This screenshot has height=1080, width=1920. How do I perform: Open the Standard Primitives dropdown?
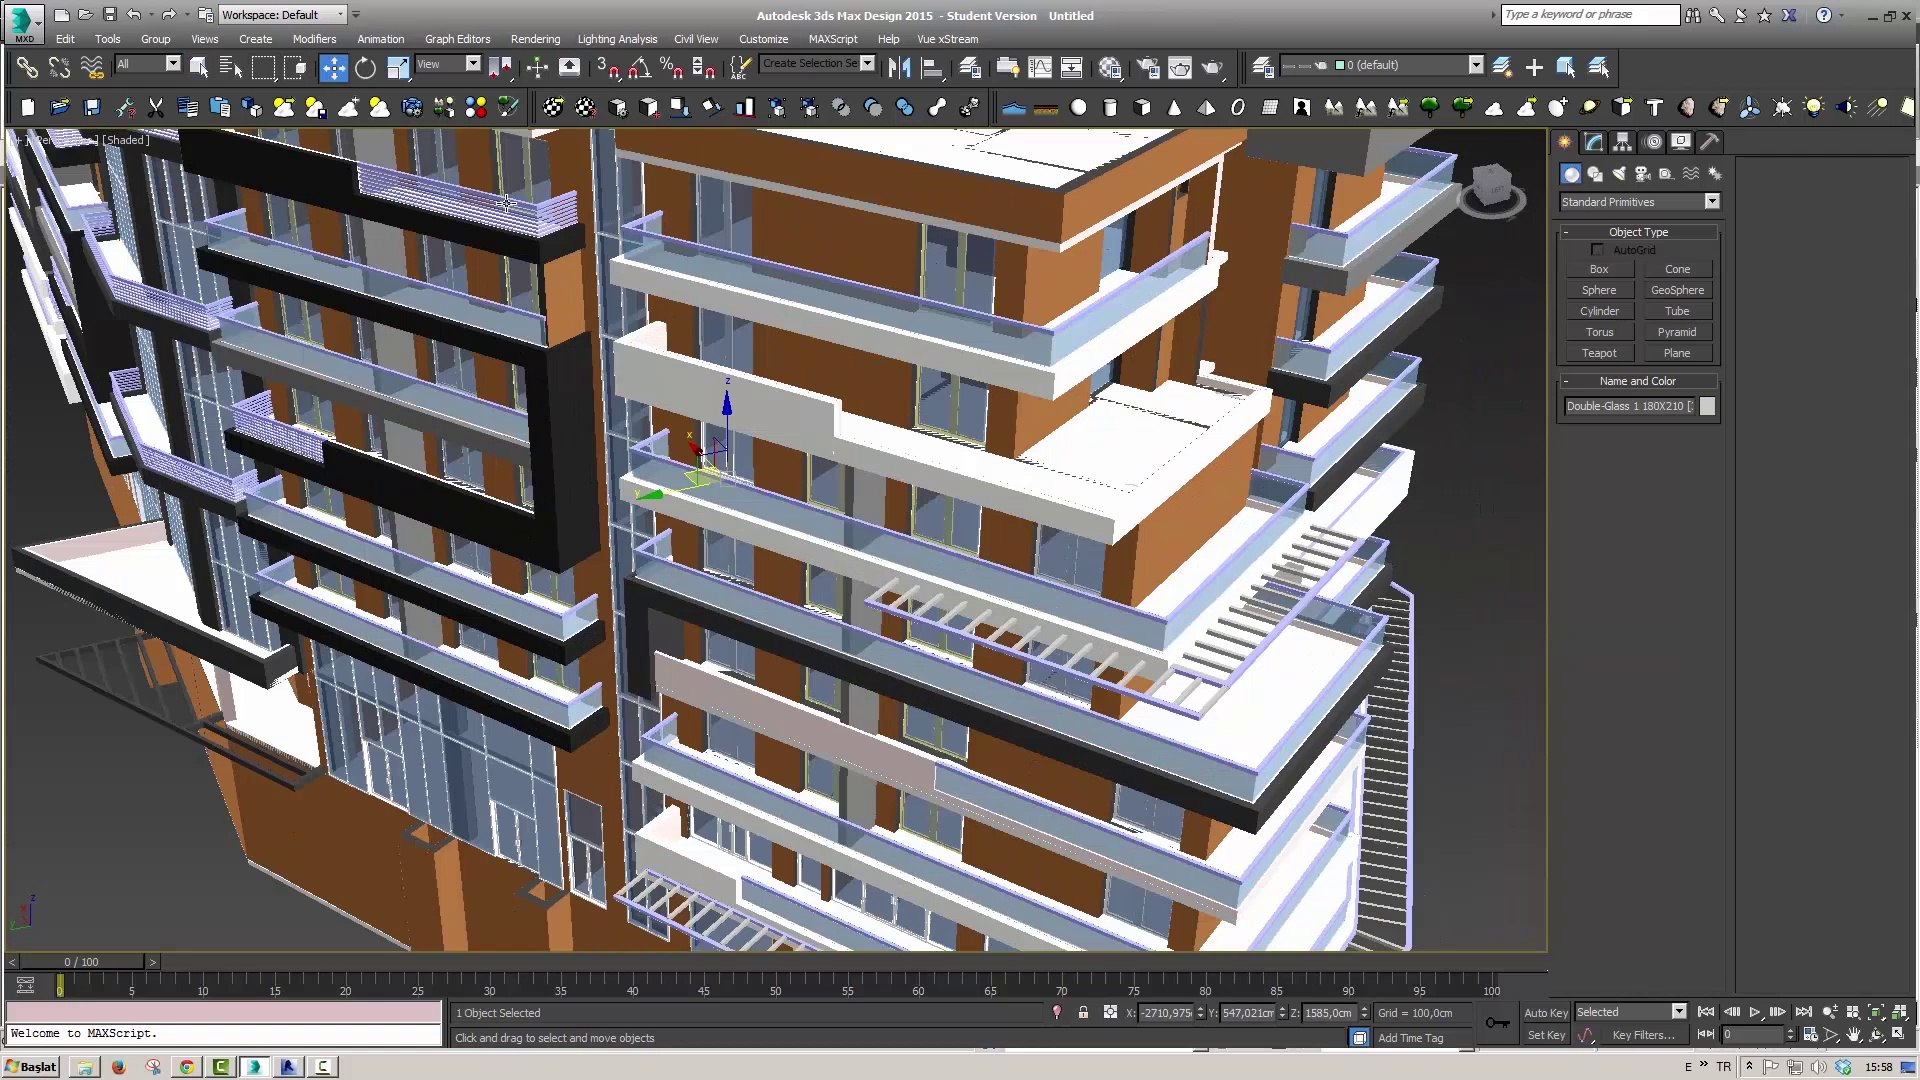coord(1711,202)
